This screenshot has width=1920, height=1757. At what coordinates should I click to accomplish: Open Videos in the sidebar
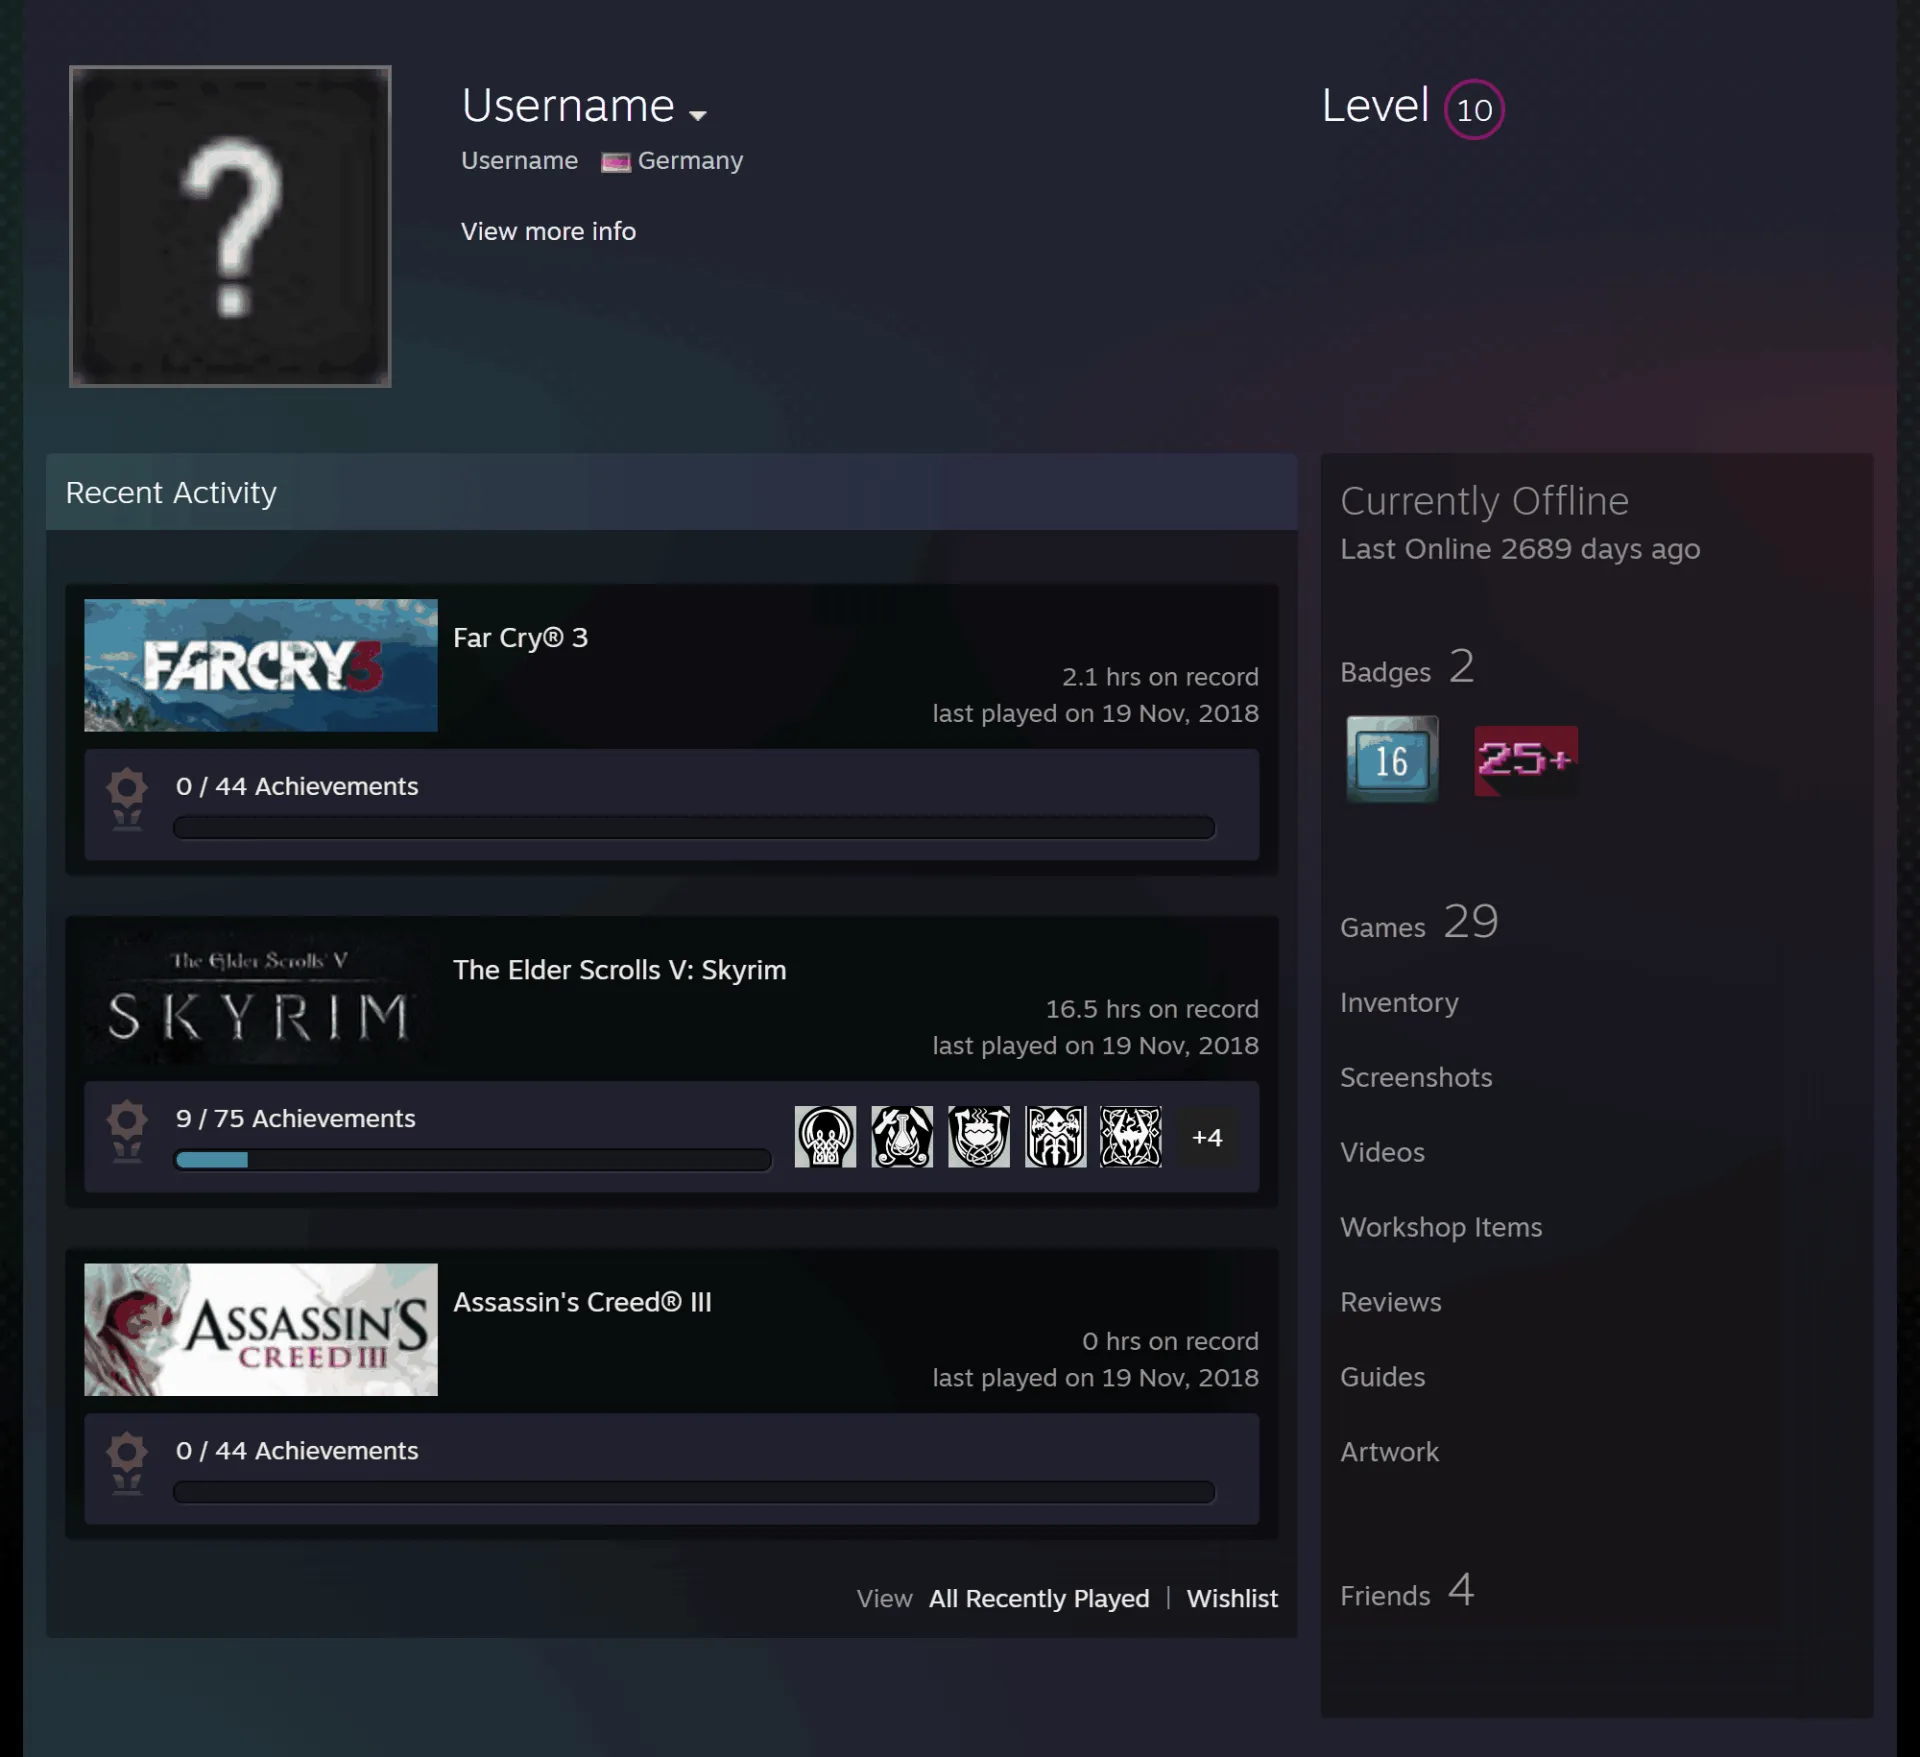[1382, 1152]
